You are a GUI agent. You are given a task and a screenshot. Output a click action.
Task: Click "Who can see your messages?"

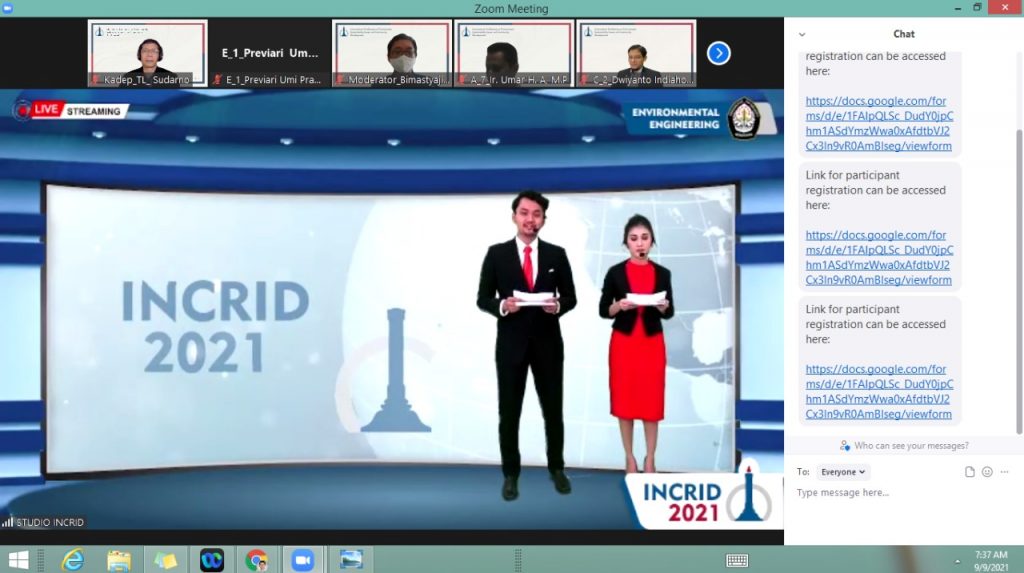904,445
